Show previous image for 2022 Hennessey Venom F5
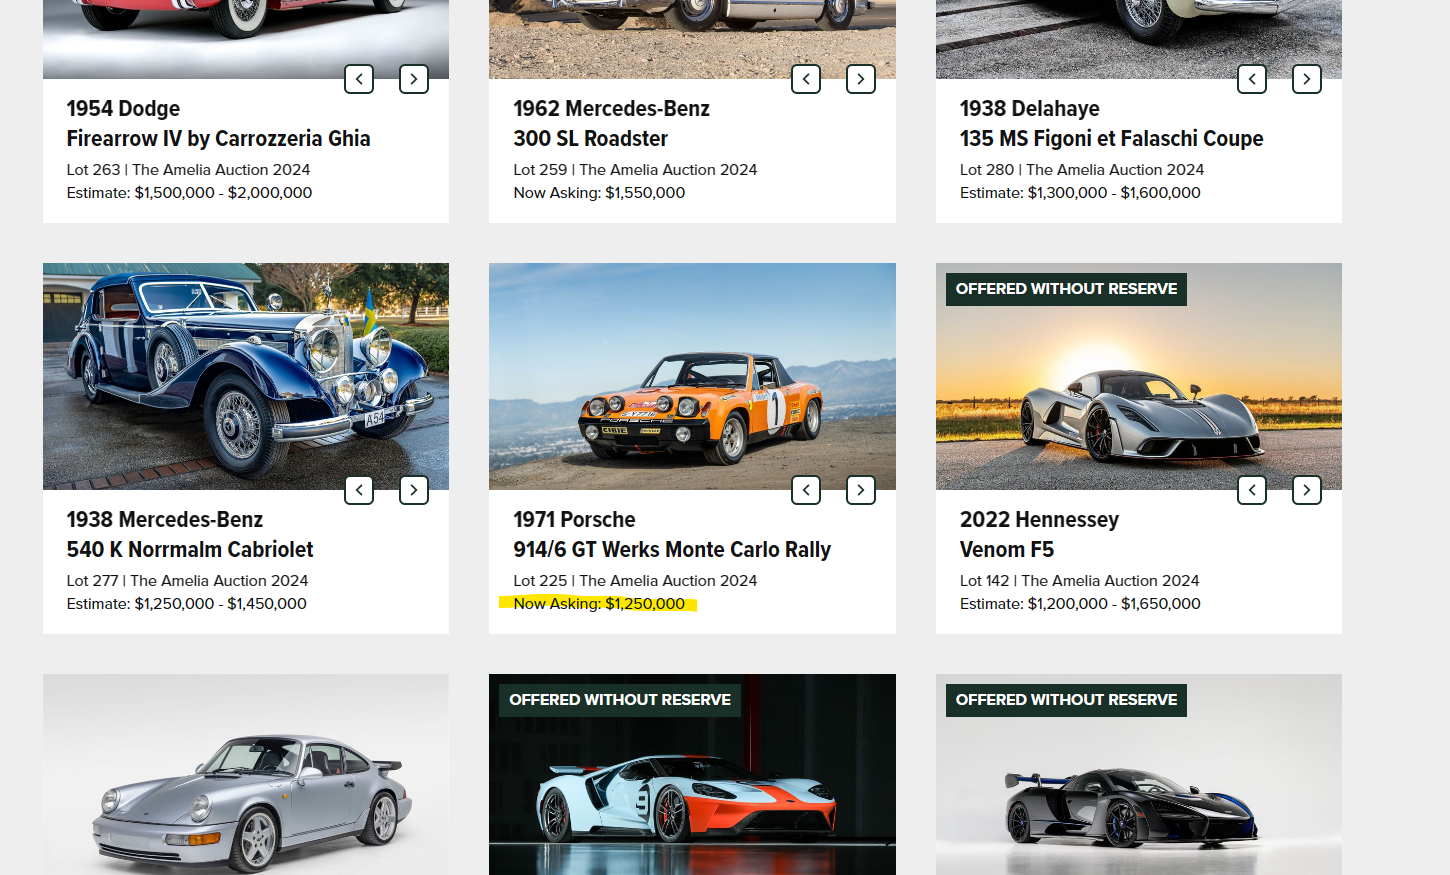Screen dimensions: 1450x875 coord(1252,490)
